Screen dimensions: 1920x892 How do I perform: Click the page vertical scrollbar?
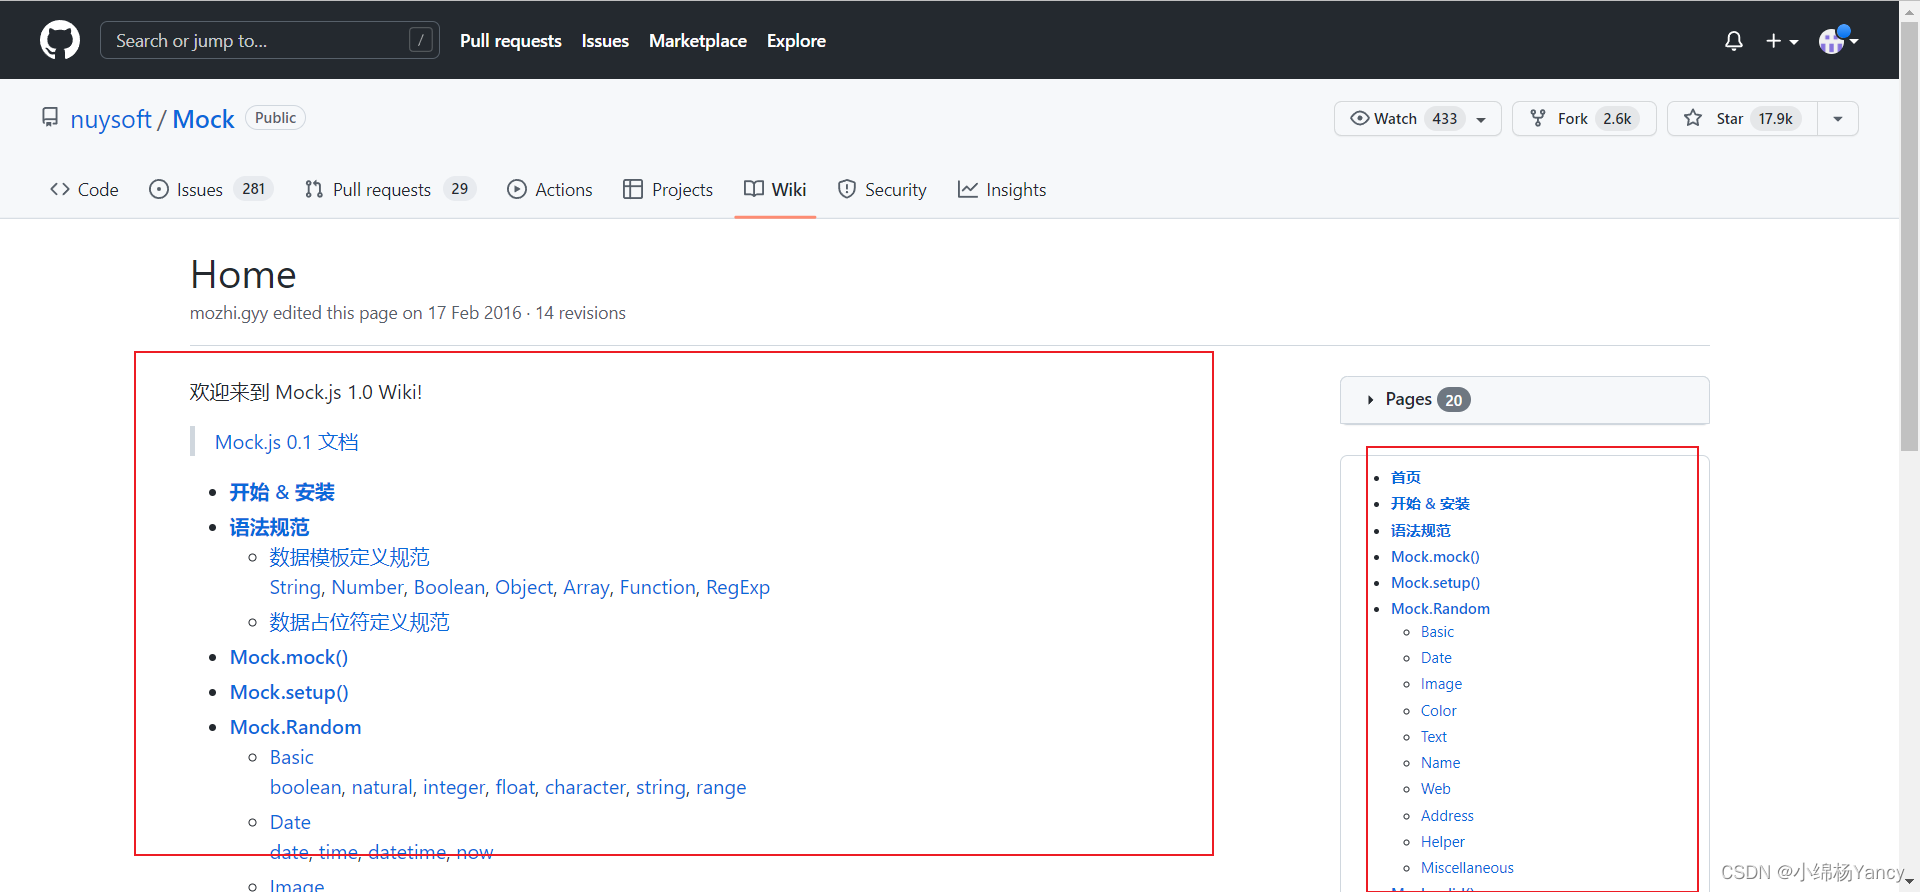[x=1910, y=236]
